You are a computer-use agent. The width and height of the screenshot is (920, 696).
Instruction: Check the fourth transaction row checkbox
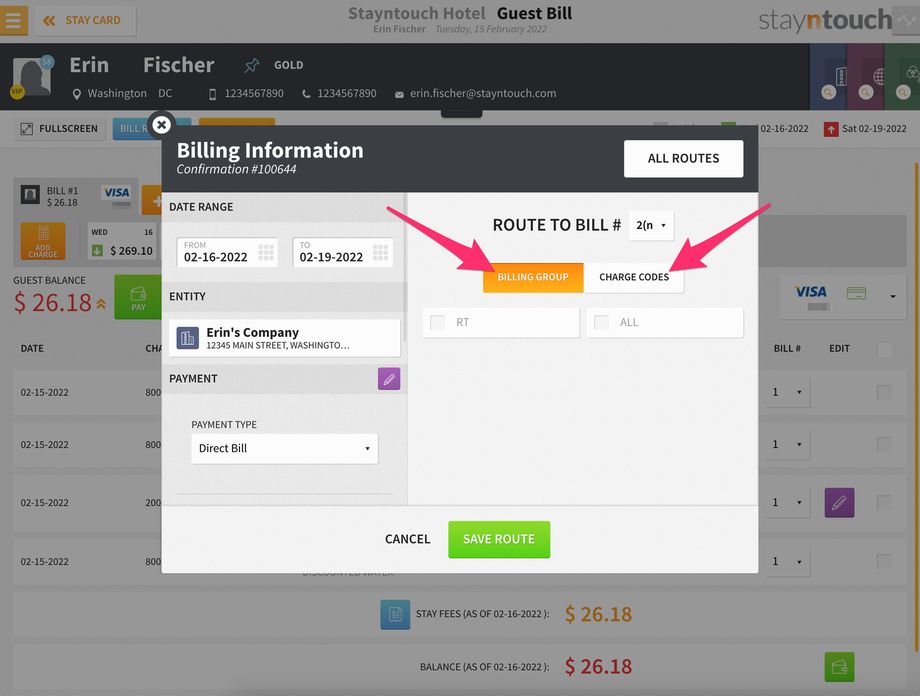pyautogui.click(x=884, y=562)
